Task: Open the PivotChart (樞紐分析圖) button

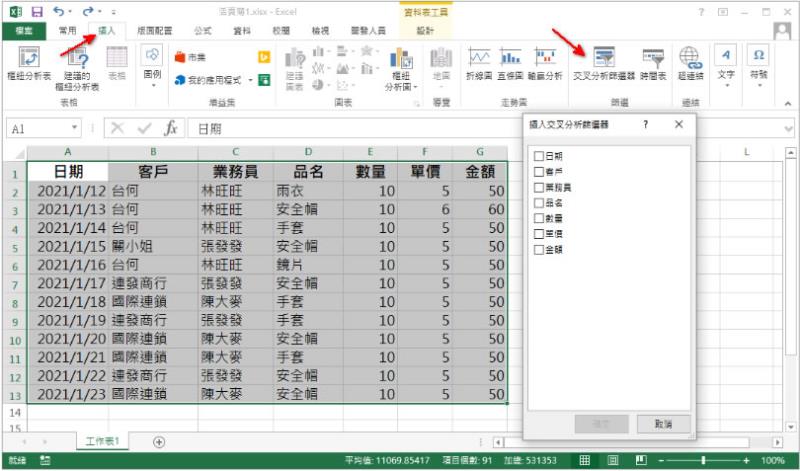Action: click(401, 68)
